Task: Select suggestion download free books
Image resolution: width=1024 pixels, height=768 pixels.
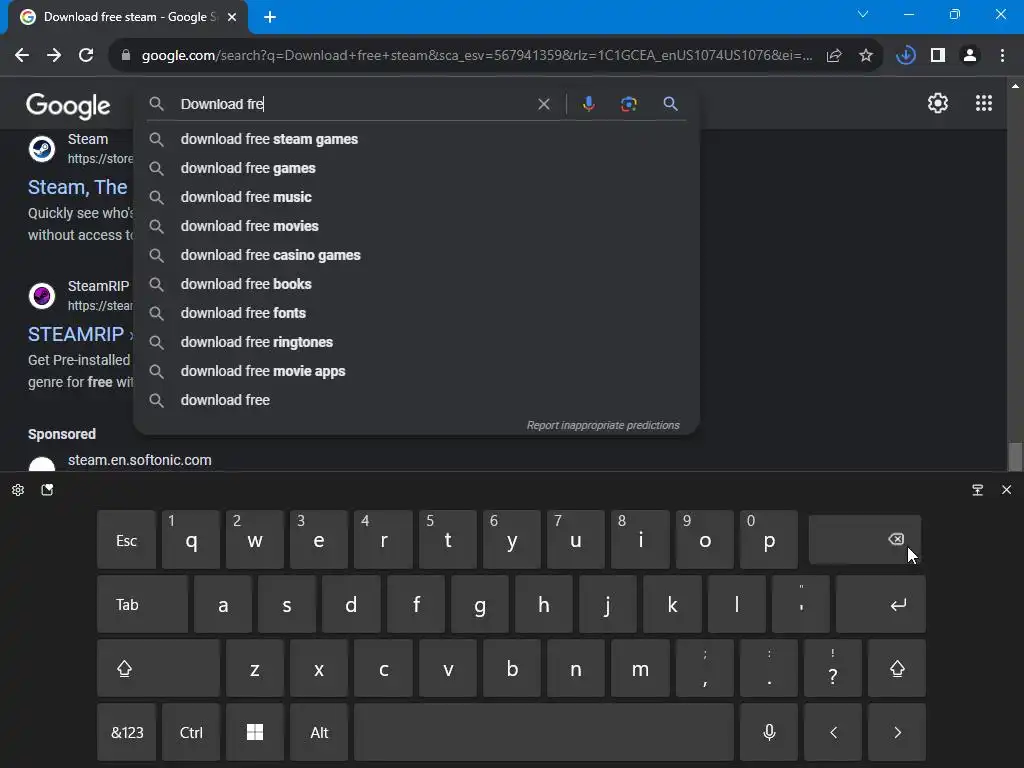Action: [x=416, y=284]
